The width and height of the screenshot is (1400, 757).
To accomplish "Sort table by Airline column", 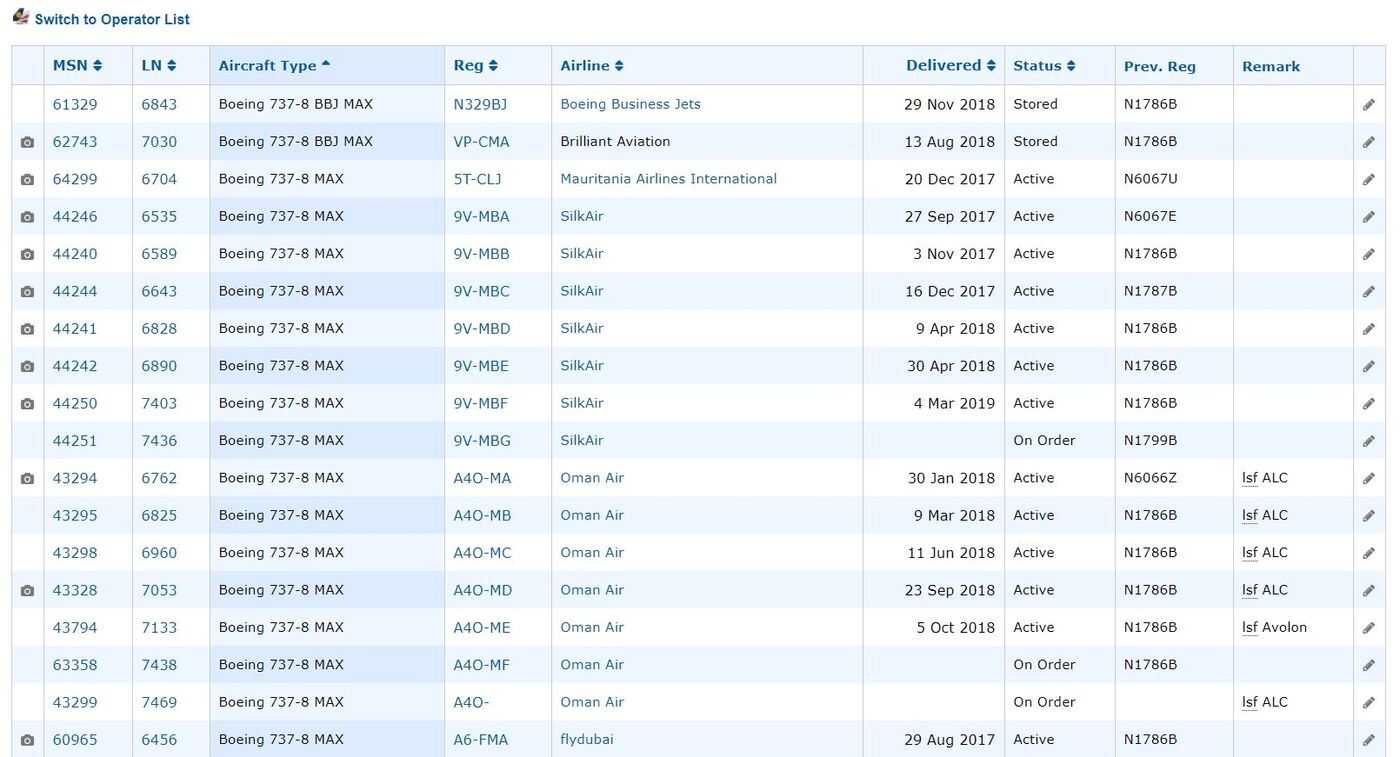I will 592,66.
